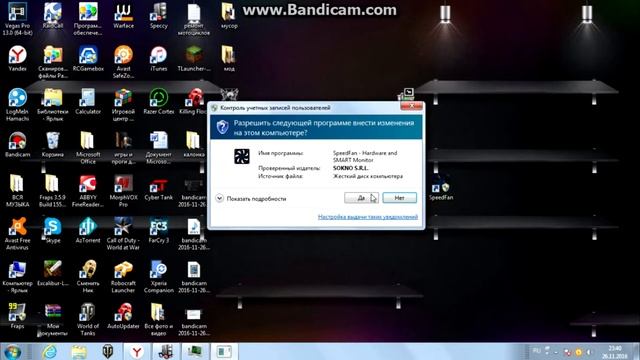Screen dimensions: 640x360
Task: Open the Настройка выдачи таких уведомлений link
Action: [x=368, y=217]
